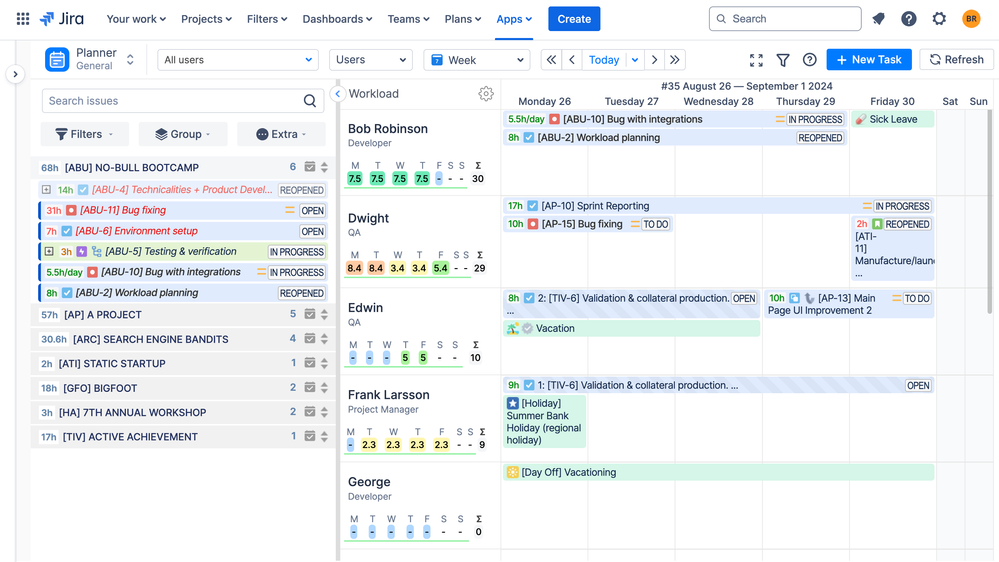Open the Your work menu

pyautogui.click(x=136, y=19)
